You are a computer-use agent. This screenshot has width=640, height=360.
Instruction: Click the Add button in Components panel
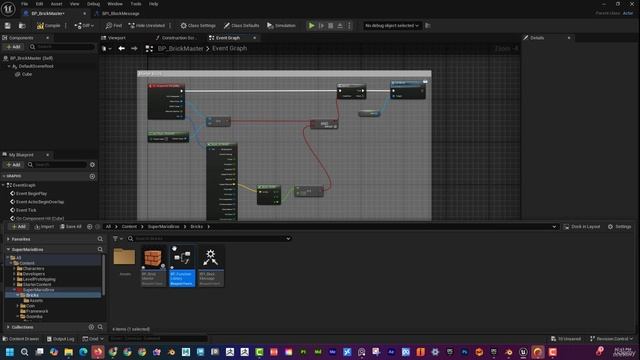[x=13, y=47]
